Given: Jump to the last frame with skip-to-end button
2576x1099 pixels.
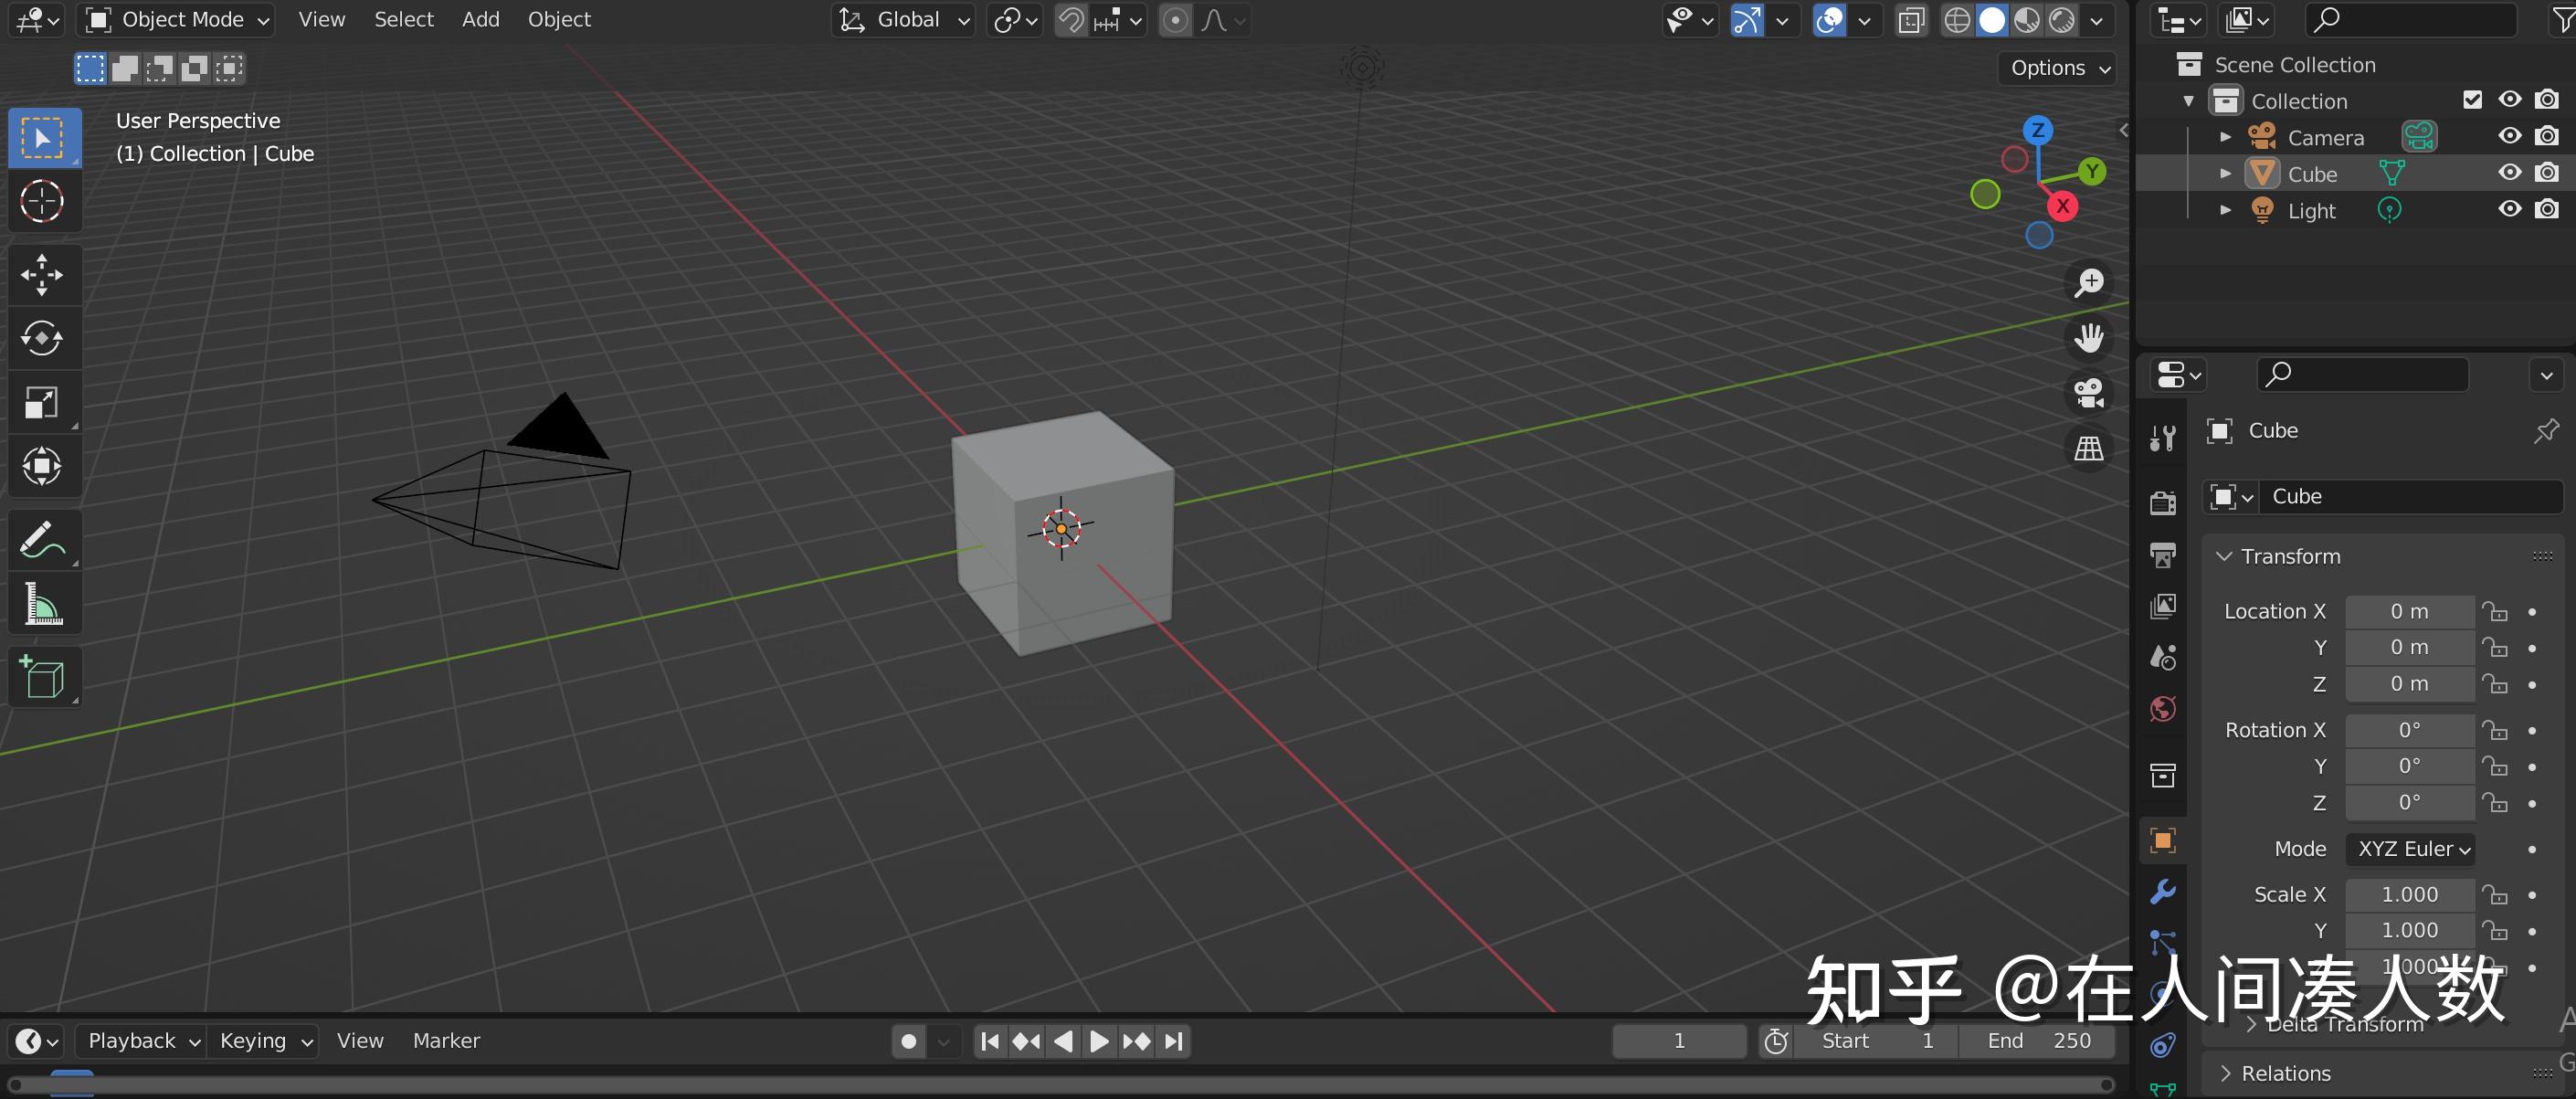Looking at the screenshot, I should pos(1173,1040).
